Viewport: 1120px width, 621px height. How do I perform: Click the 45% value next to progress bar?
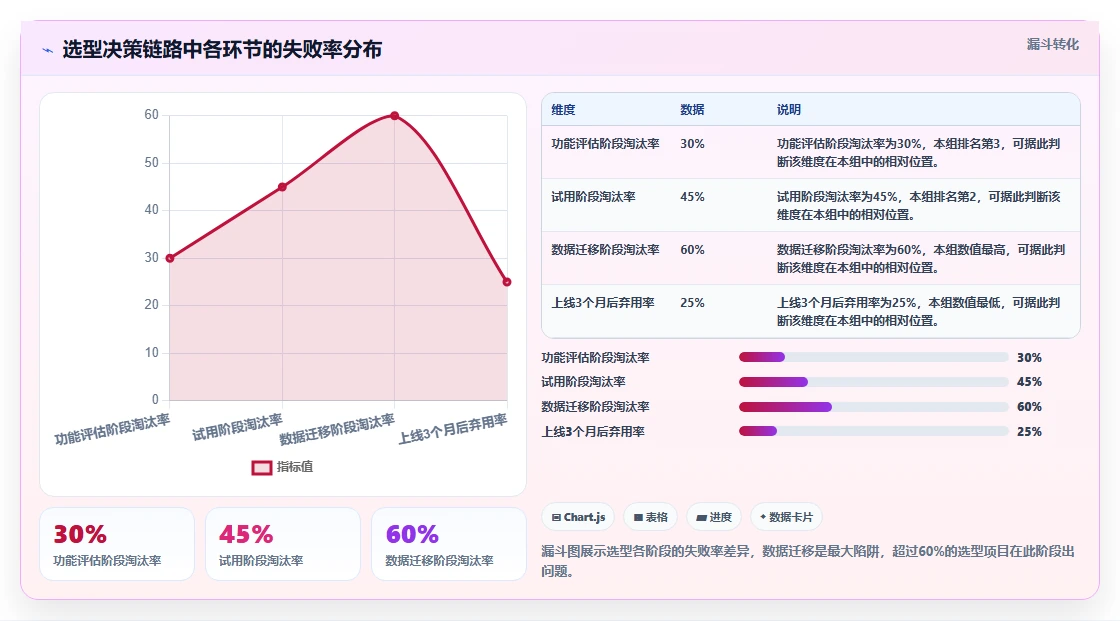click(1029, 382)
